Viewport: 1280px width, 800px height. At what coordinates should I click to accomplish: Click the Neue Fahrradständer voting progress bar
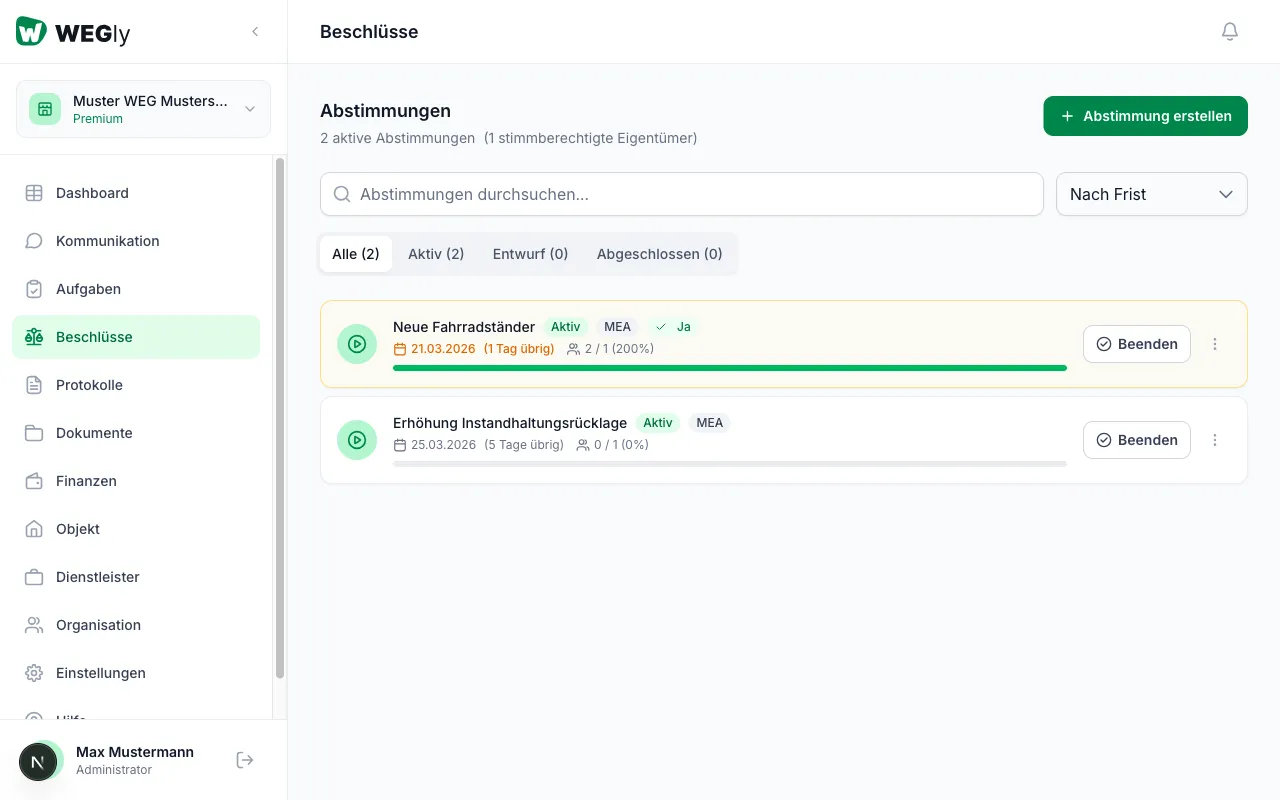click(x=730, y=368)
